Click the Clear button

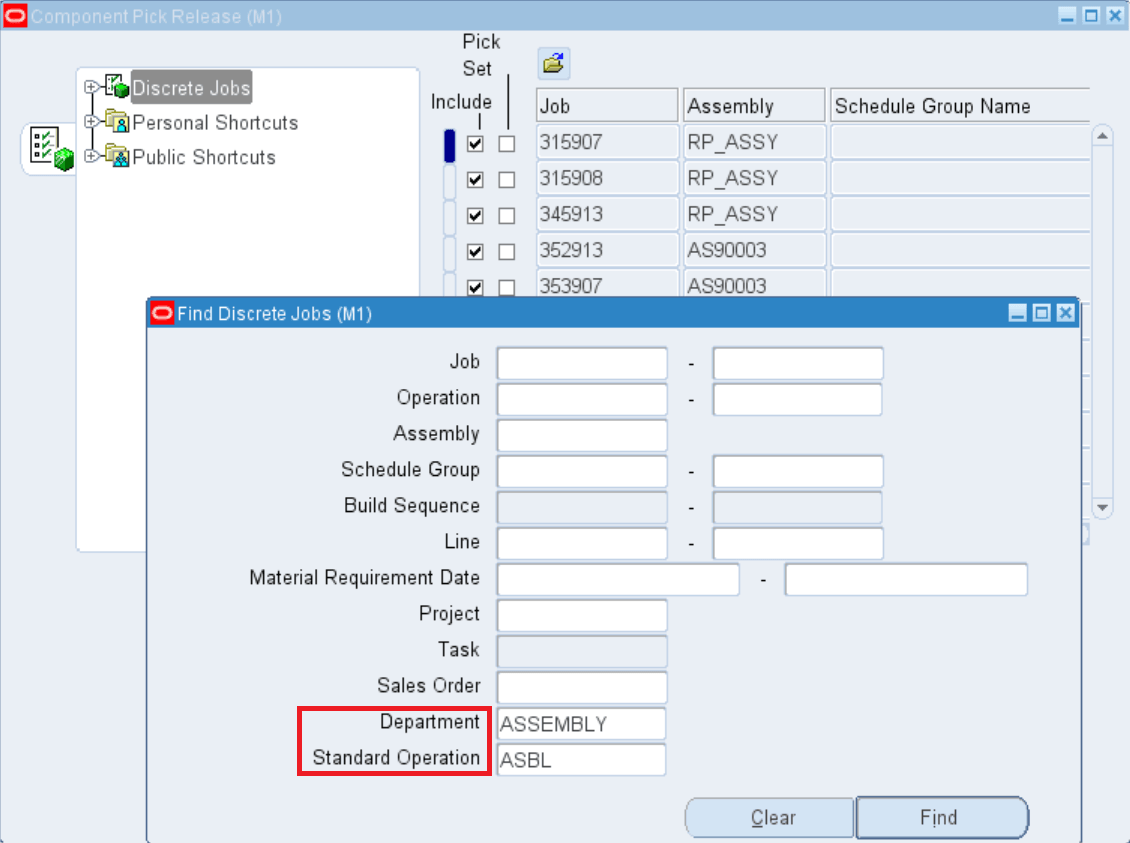pyautogui.click(x=770, y=818)
